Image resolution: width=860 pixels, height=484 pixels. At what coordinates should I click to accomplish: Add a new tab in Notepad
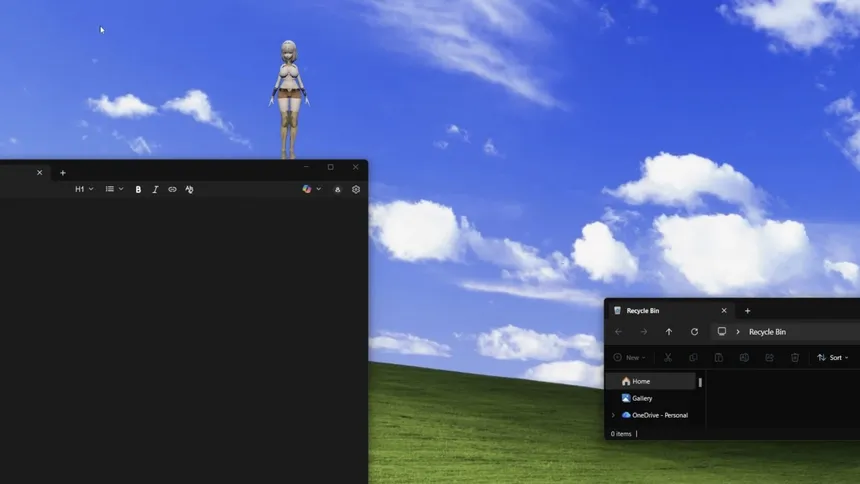(x=63, y=173)
